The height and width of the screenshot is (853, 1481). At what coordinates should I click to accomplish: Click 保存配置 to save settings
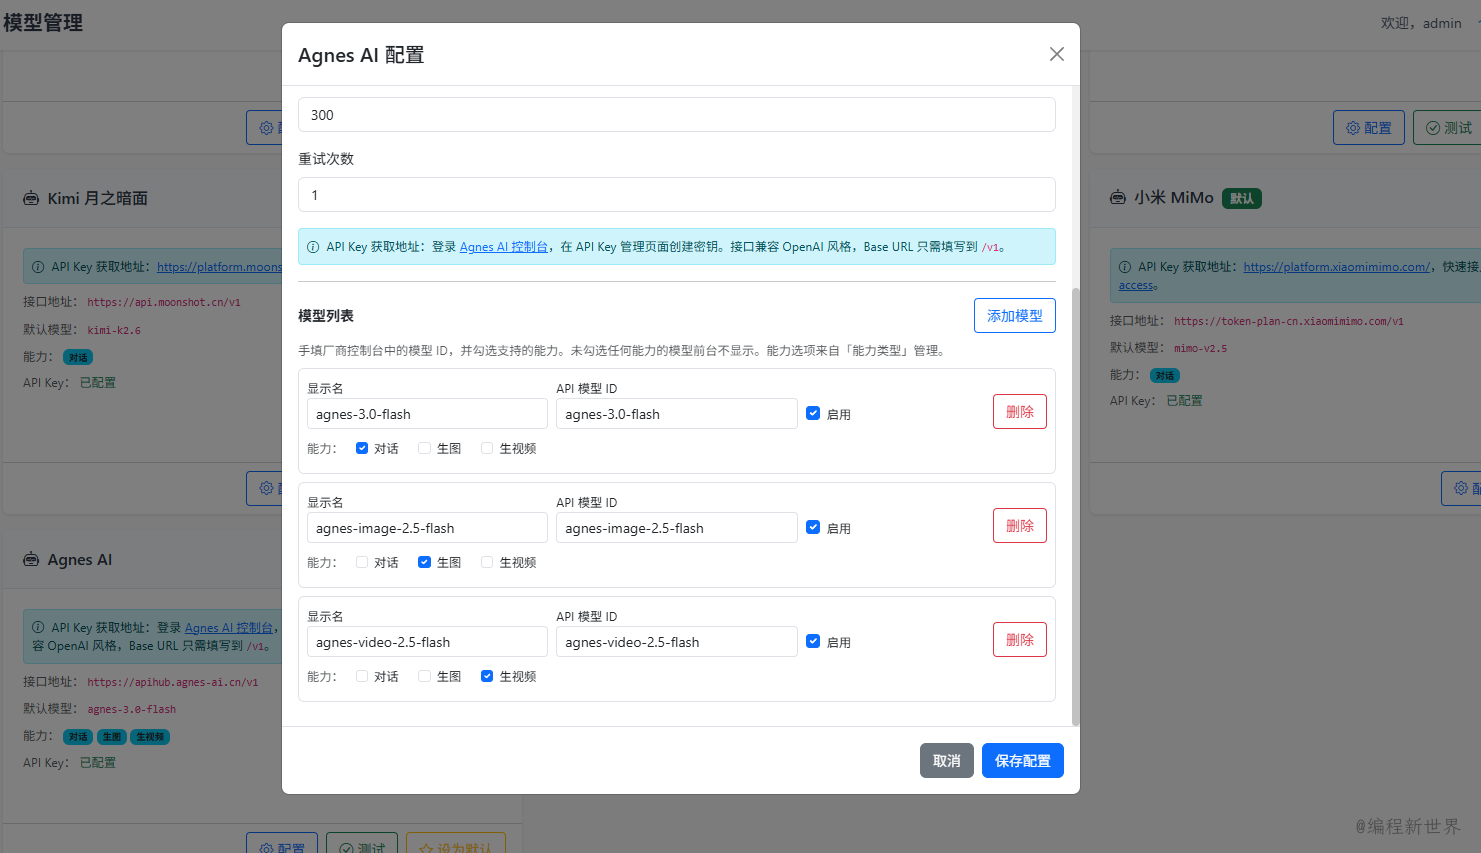(1023, 761)
